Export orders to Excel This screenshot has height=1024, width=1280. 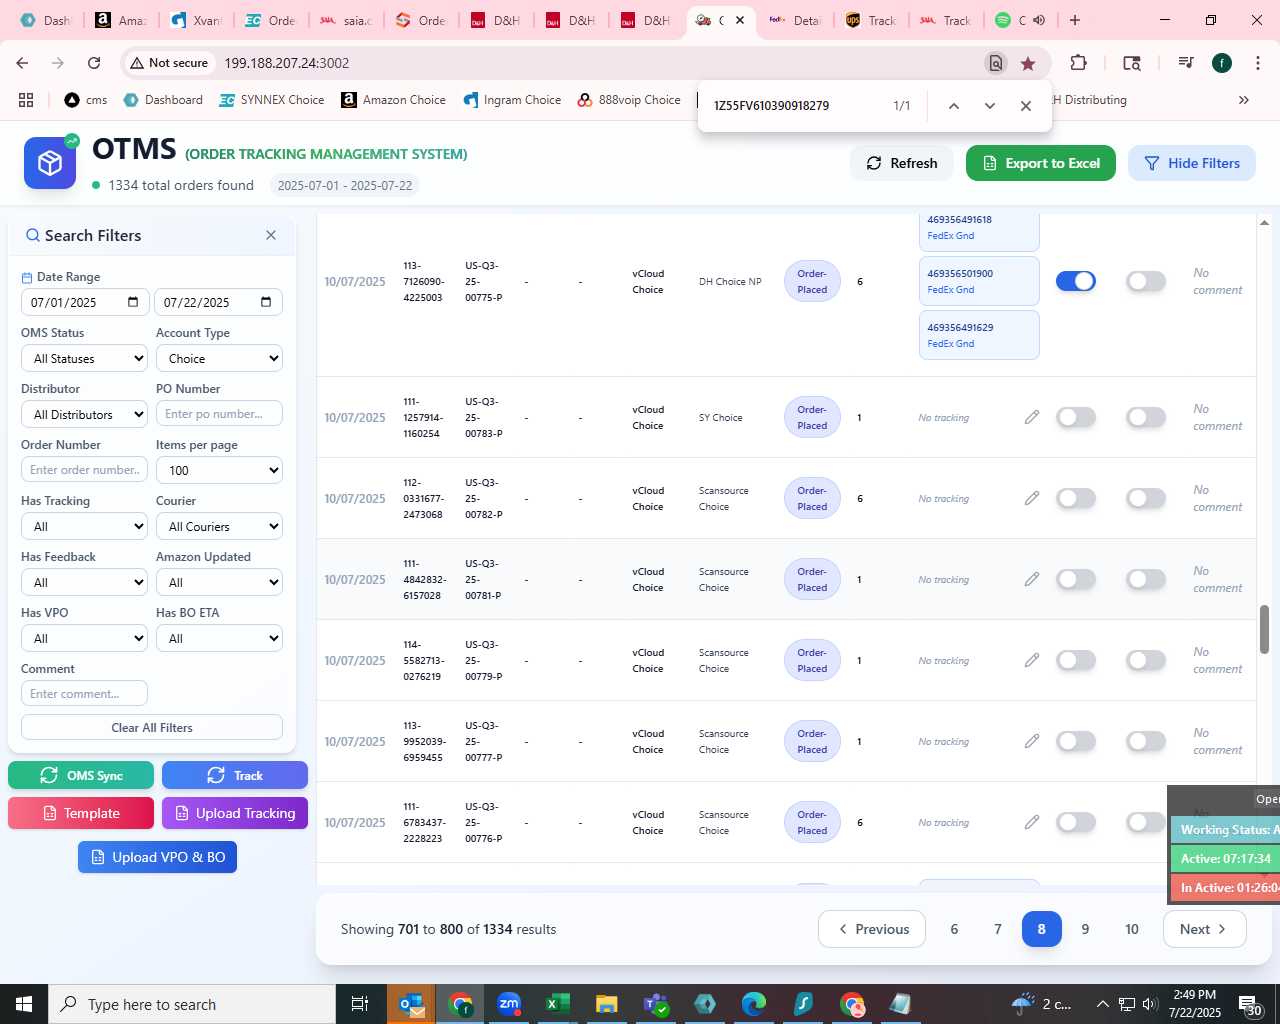[x=1041, y=163]
